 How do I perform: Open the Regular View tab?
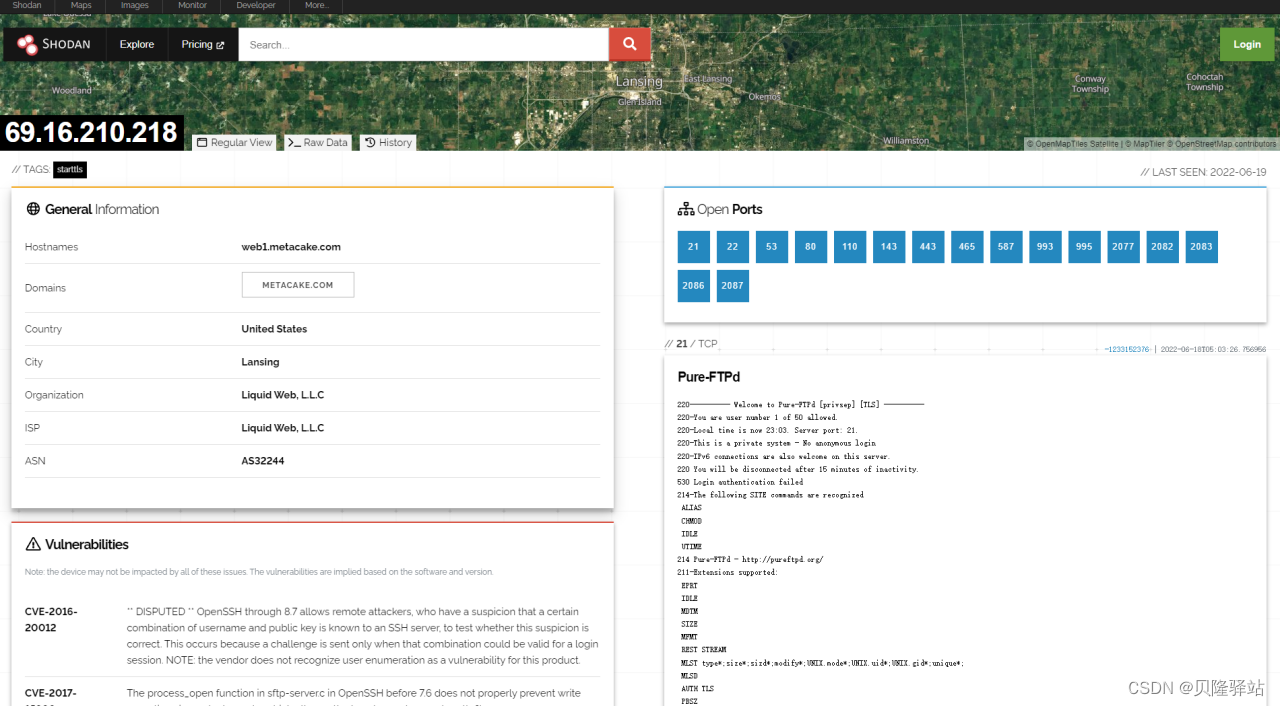click(234, 142)
